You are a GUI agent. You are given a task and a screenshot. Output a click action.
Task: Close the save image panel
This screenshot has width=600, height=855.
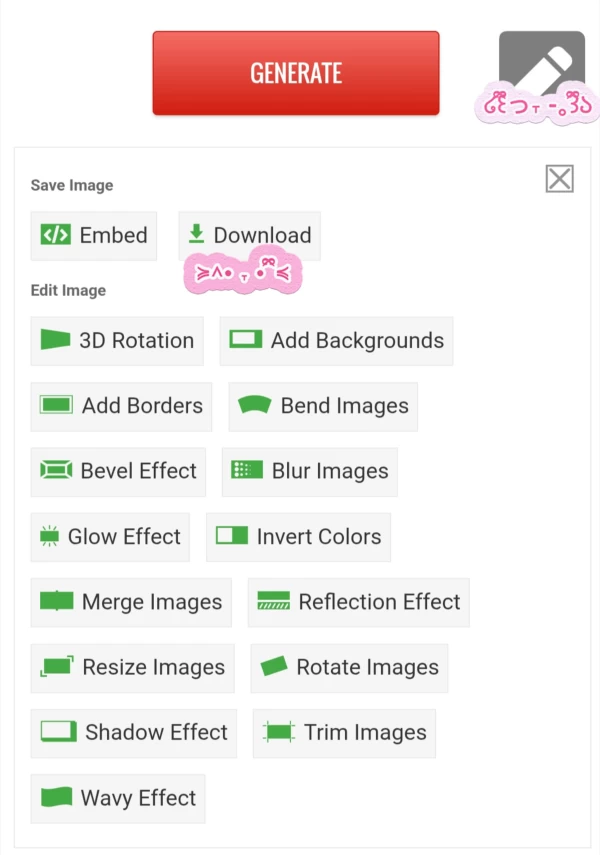559,179
